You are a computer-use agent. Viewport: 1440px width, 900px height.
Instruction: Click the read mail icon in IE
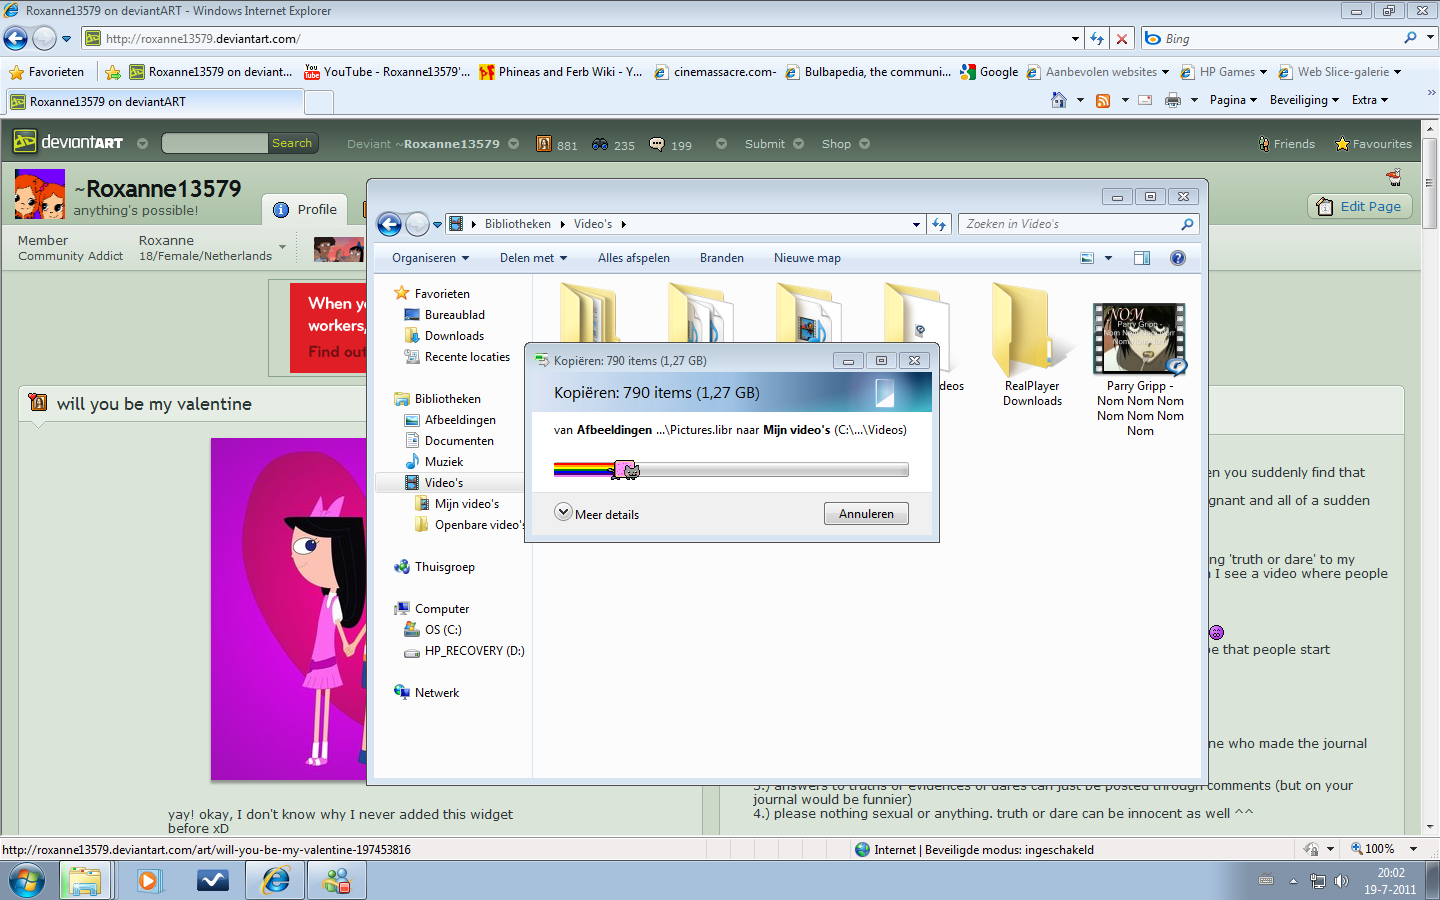point(1145,100)
